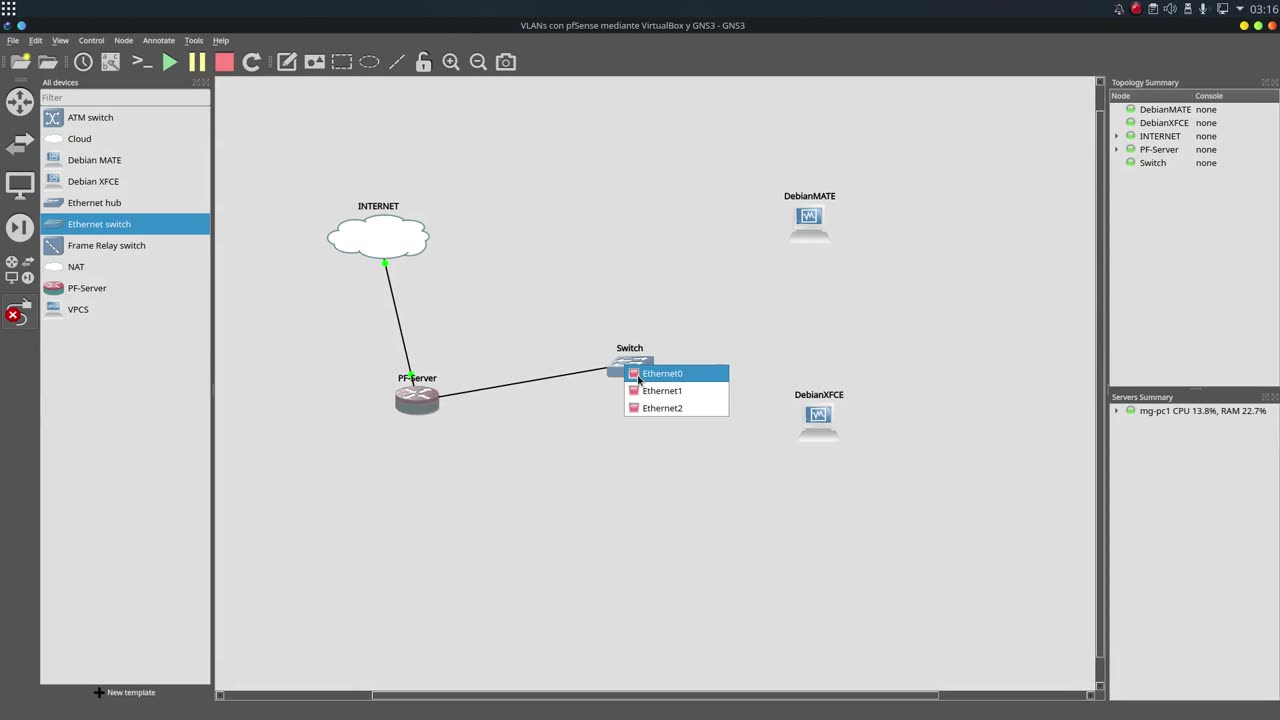Viewport: 1280px width, 720px height.
Task: Expand mg-pc1 server in Servers Summary
Action: pos(1117,411)
